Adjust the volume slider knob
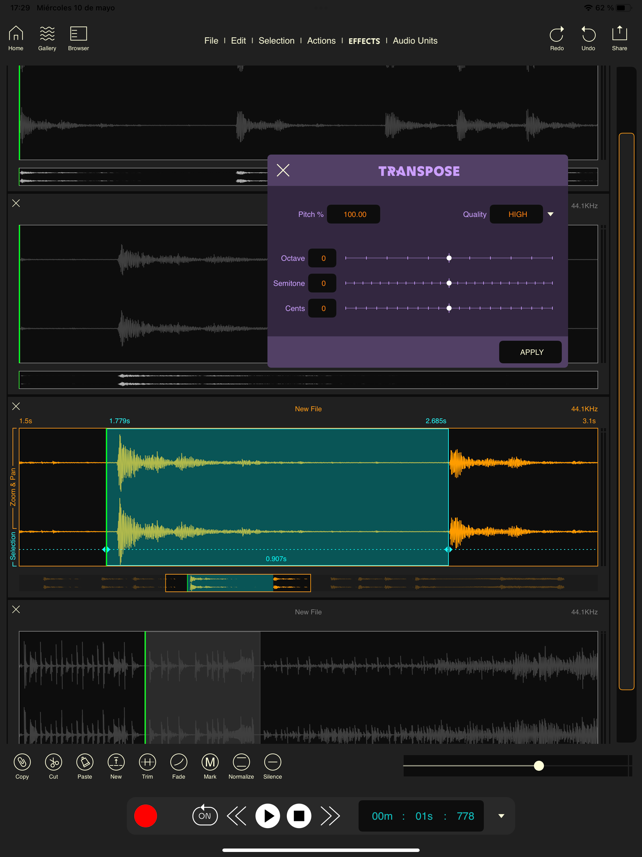642x857 pixels. (539, 766)
